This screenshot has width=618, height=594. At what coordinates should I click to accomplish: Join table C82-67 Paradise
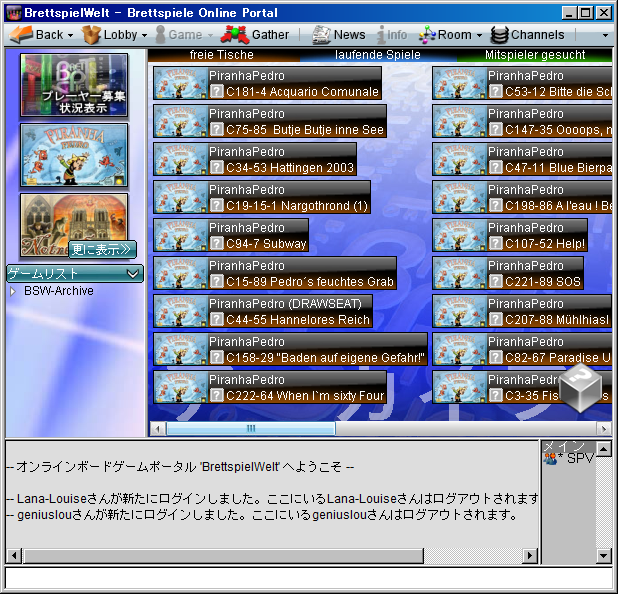coord(522,349)
